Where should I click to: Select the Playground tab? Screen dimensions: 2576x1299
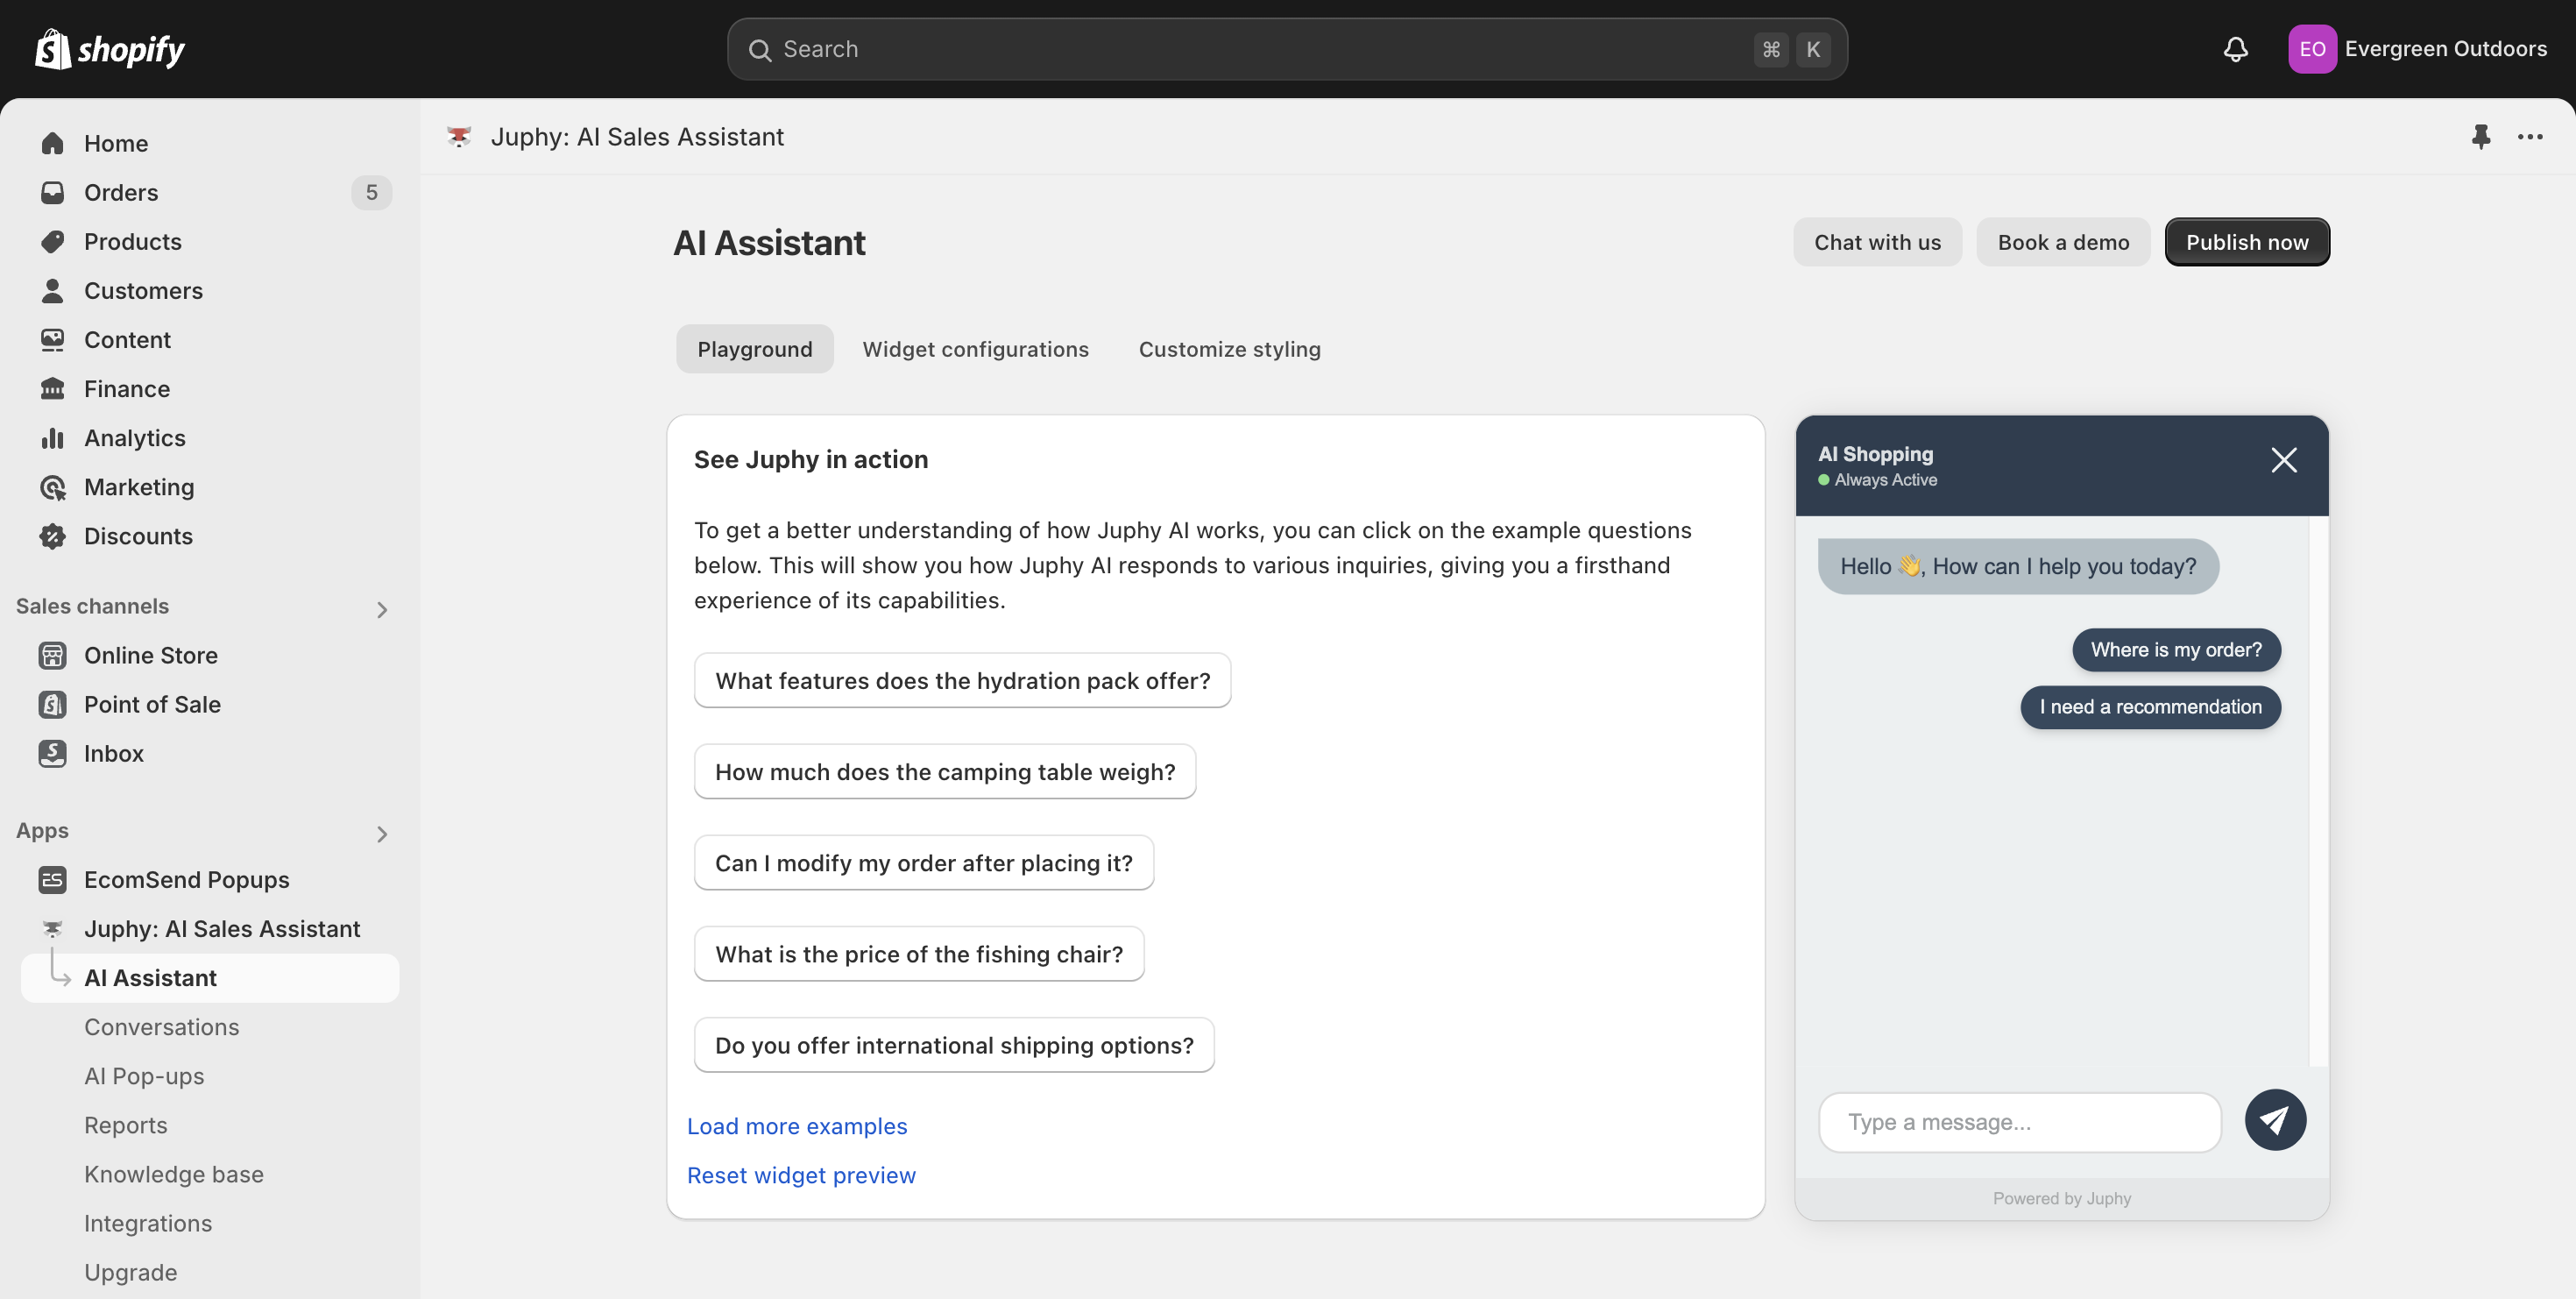[755, 348]
